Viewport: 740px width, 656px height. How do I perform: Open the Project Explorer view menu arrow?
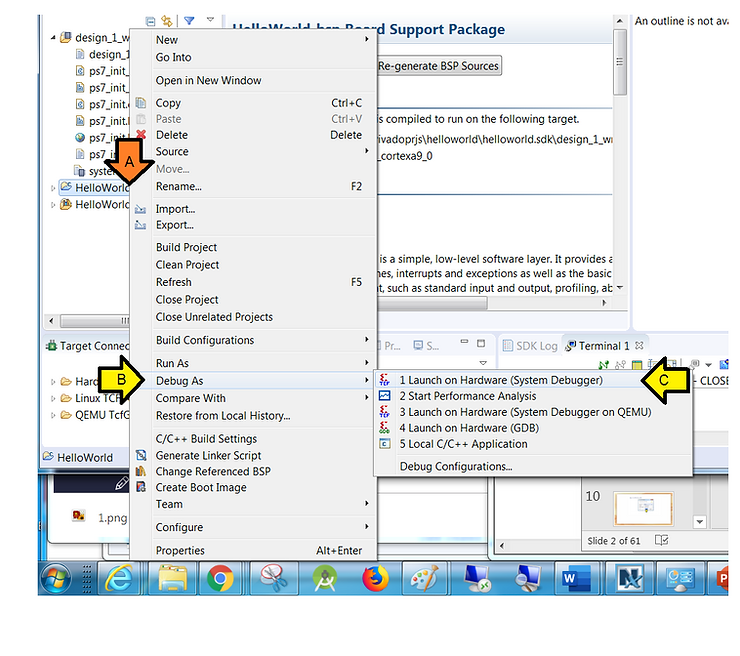[212, 20]
